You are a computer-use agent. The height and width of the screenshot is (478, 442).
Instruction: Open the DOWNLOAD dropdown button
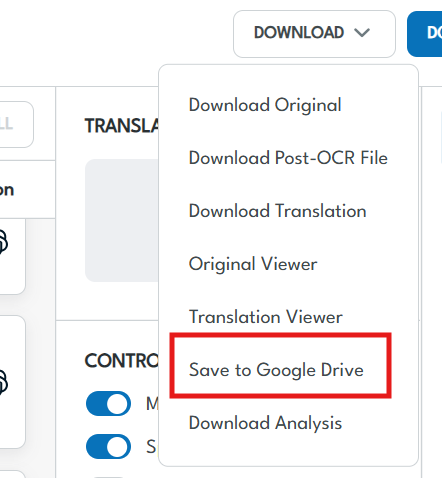coord(314,34)
